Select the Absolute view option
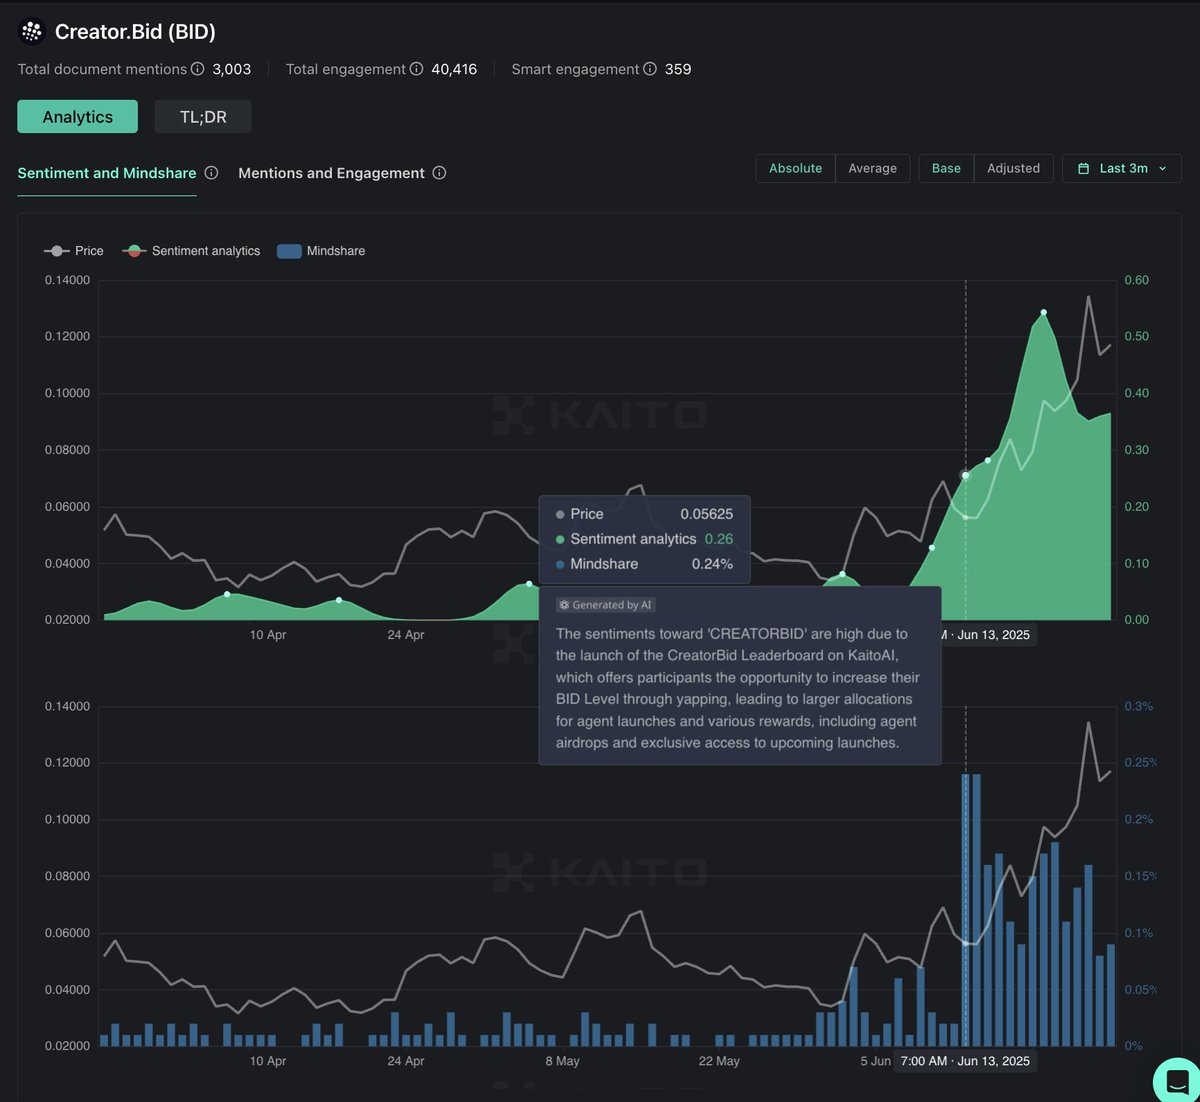Viewport: 1200px width, 1102px height. tap(796, 168)
